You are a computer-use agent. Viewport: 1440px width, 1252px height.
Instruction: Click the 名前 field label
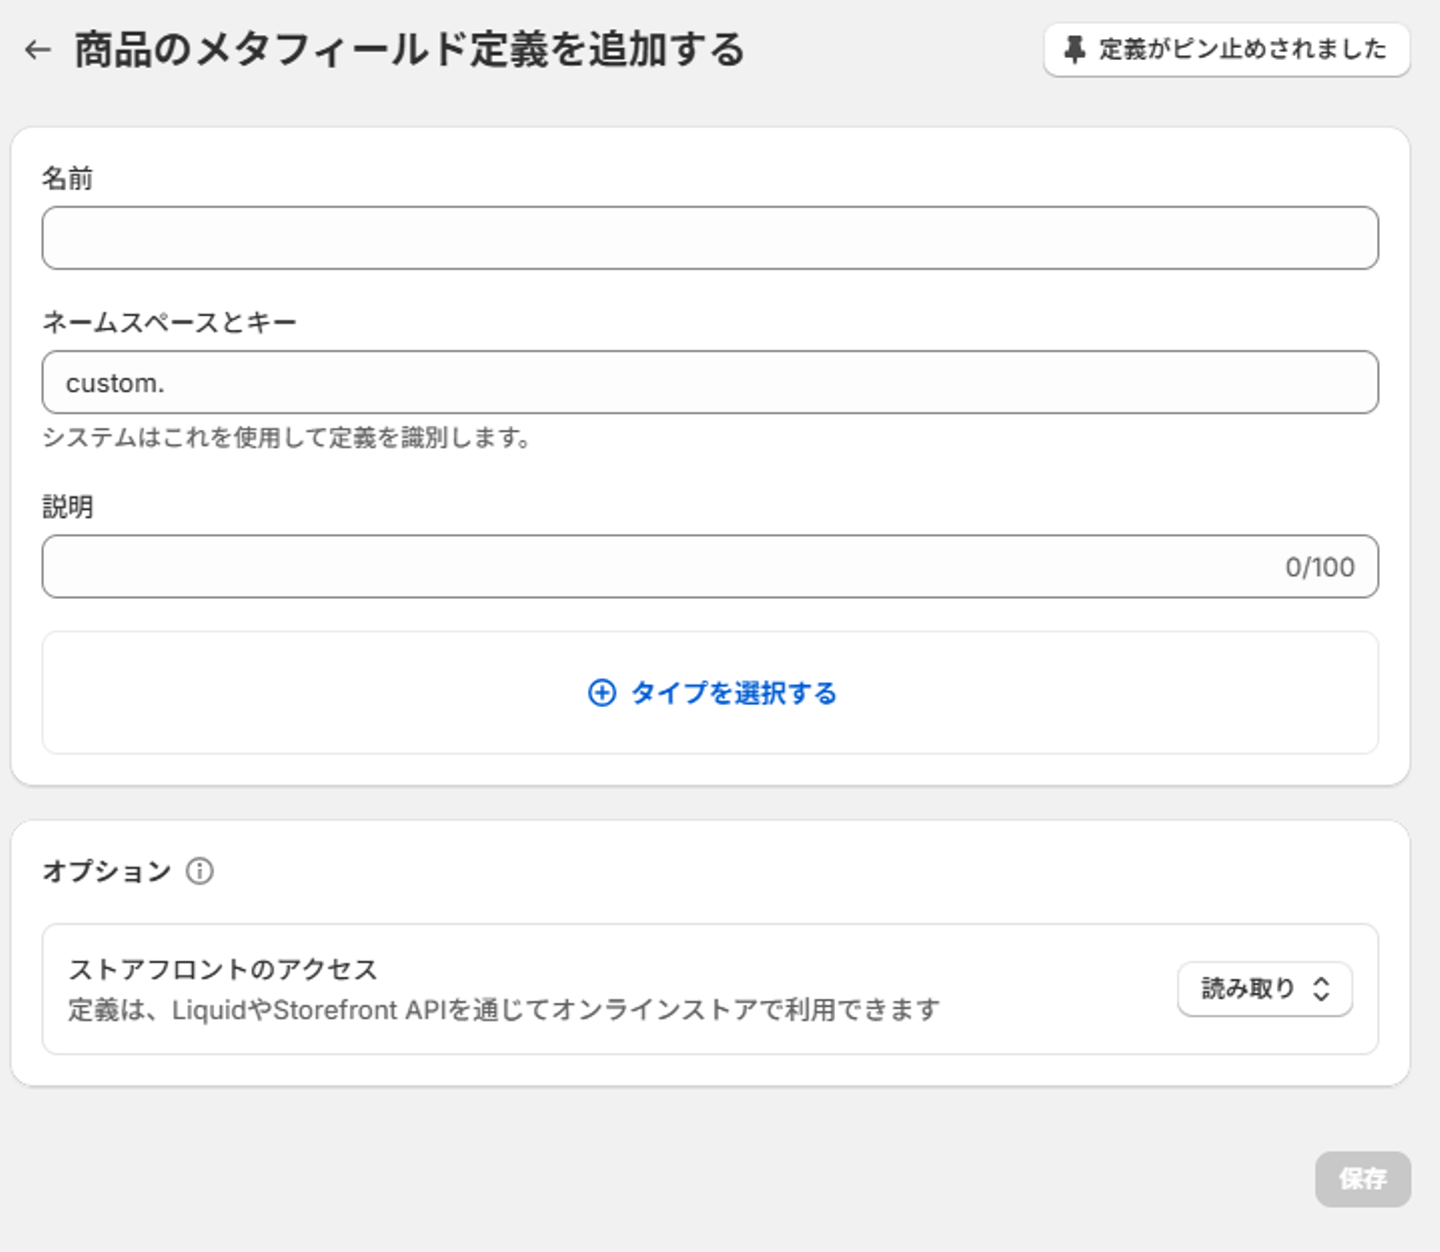click(x=67, y=178)
